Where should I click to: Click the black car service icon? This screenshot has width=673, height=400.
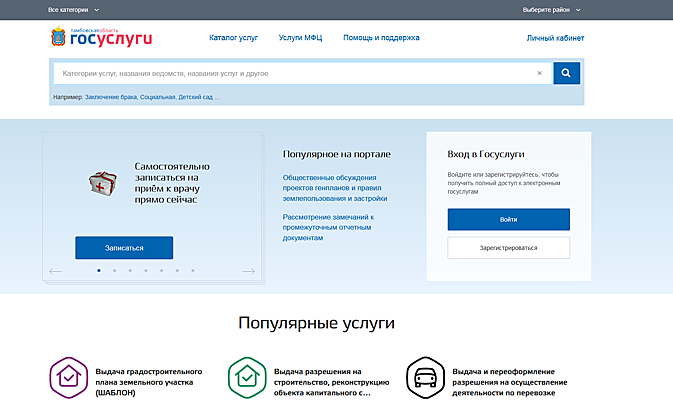click(424, 377)
